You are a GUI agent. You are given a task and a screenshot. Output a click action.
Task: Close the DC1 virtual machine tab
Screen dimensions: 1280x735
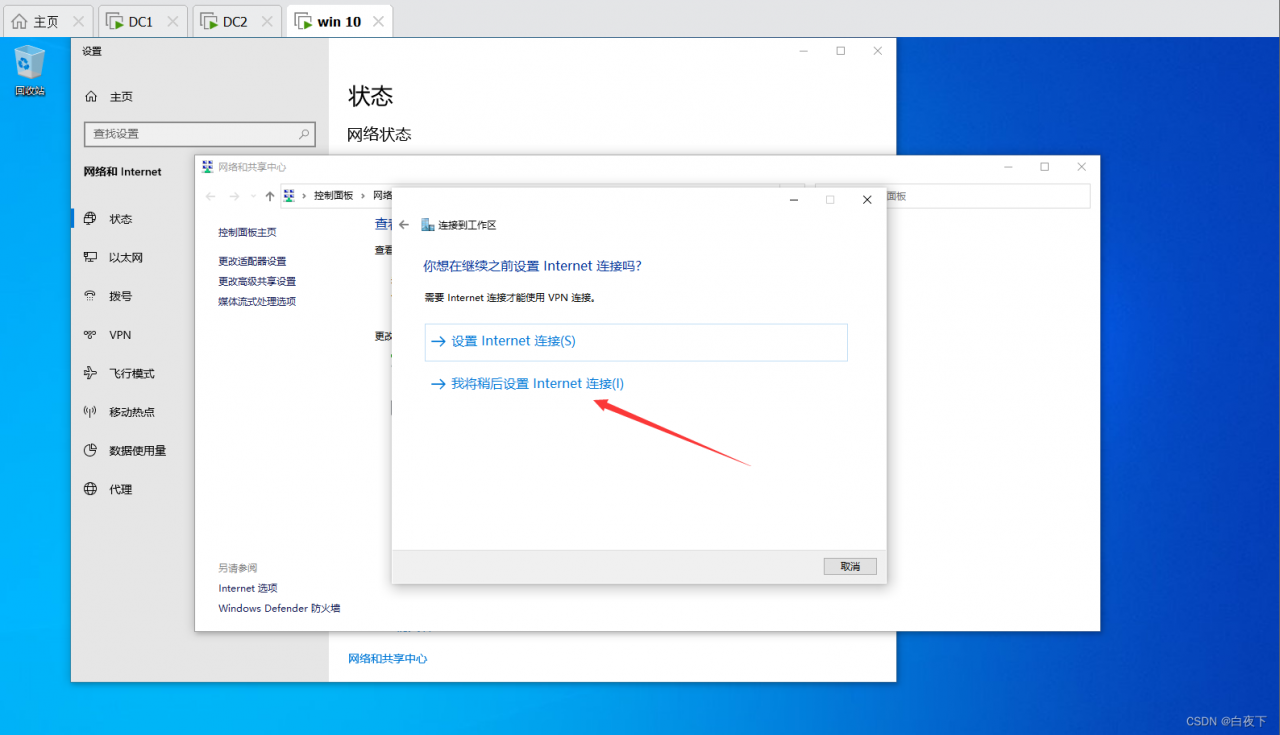click(174, 21)
